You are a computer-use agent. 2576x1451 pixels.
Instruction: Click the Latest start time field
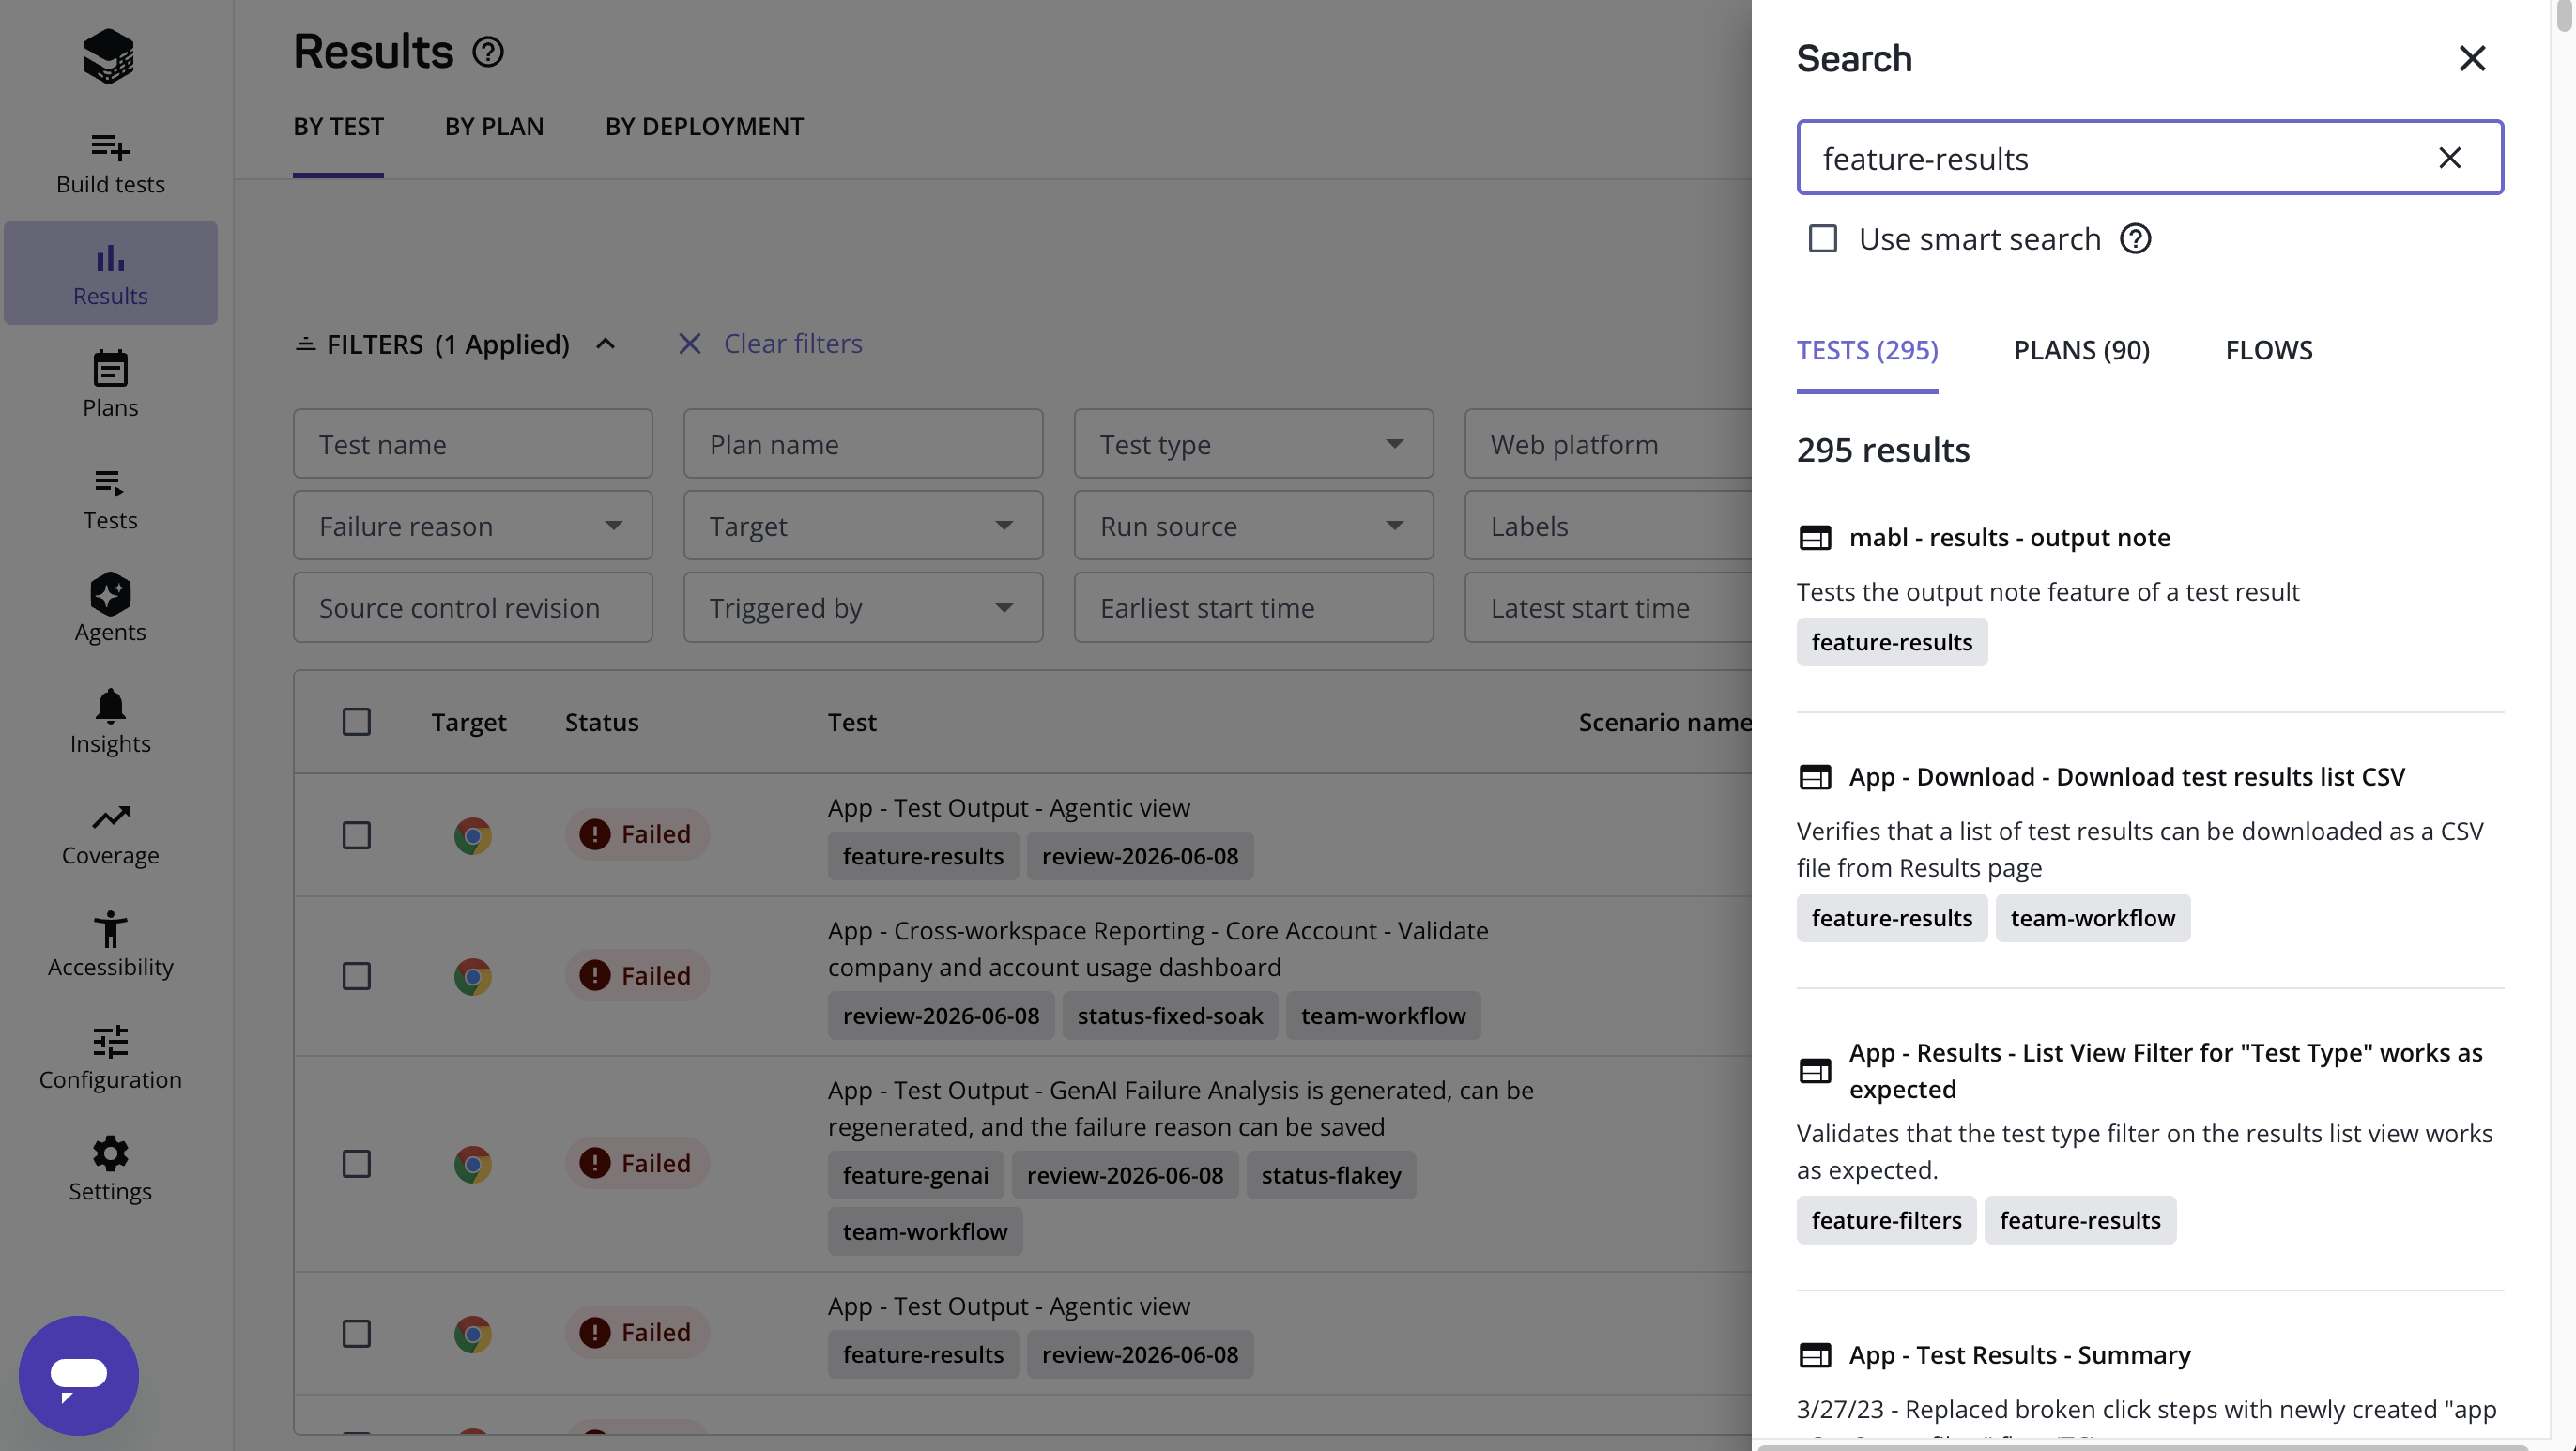tap(1608, 608)
